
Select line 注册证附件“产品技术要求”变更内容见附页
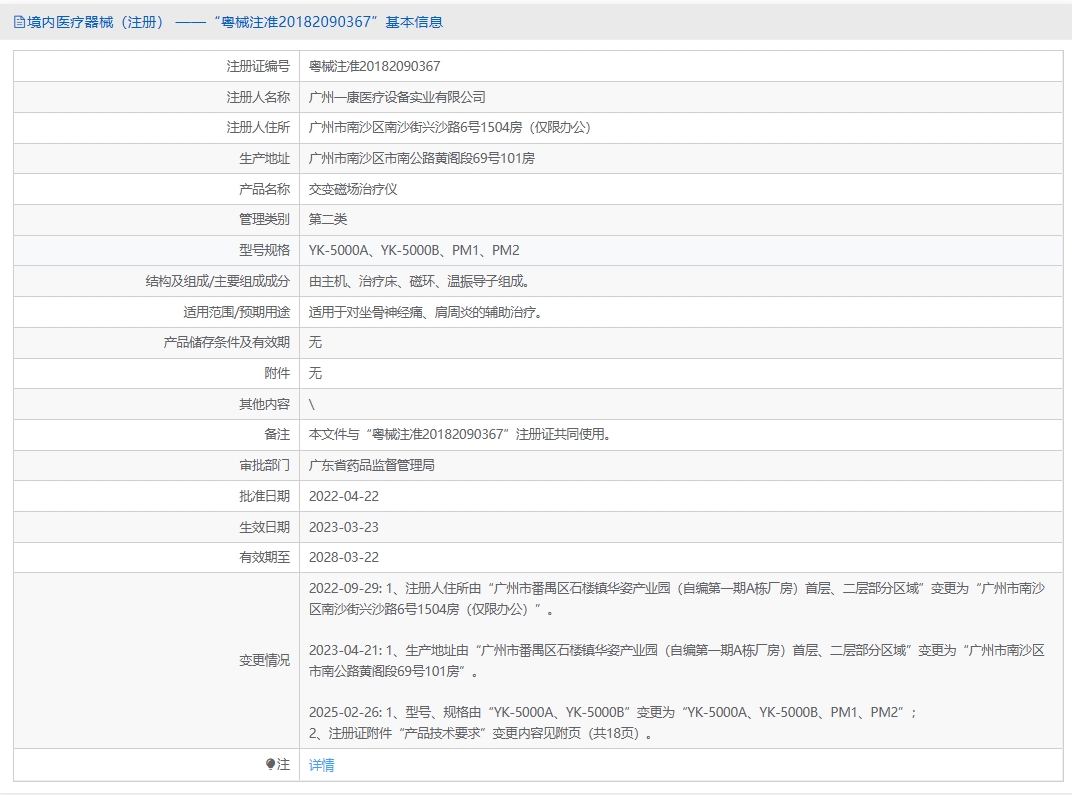tap(481, 734)
